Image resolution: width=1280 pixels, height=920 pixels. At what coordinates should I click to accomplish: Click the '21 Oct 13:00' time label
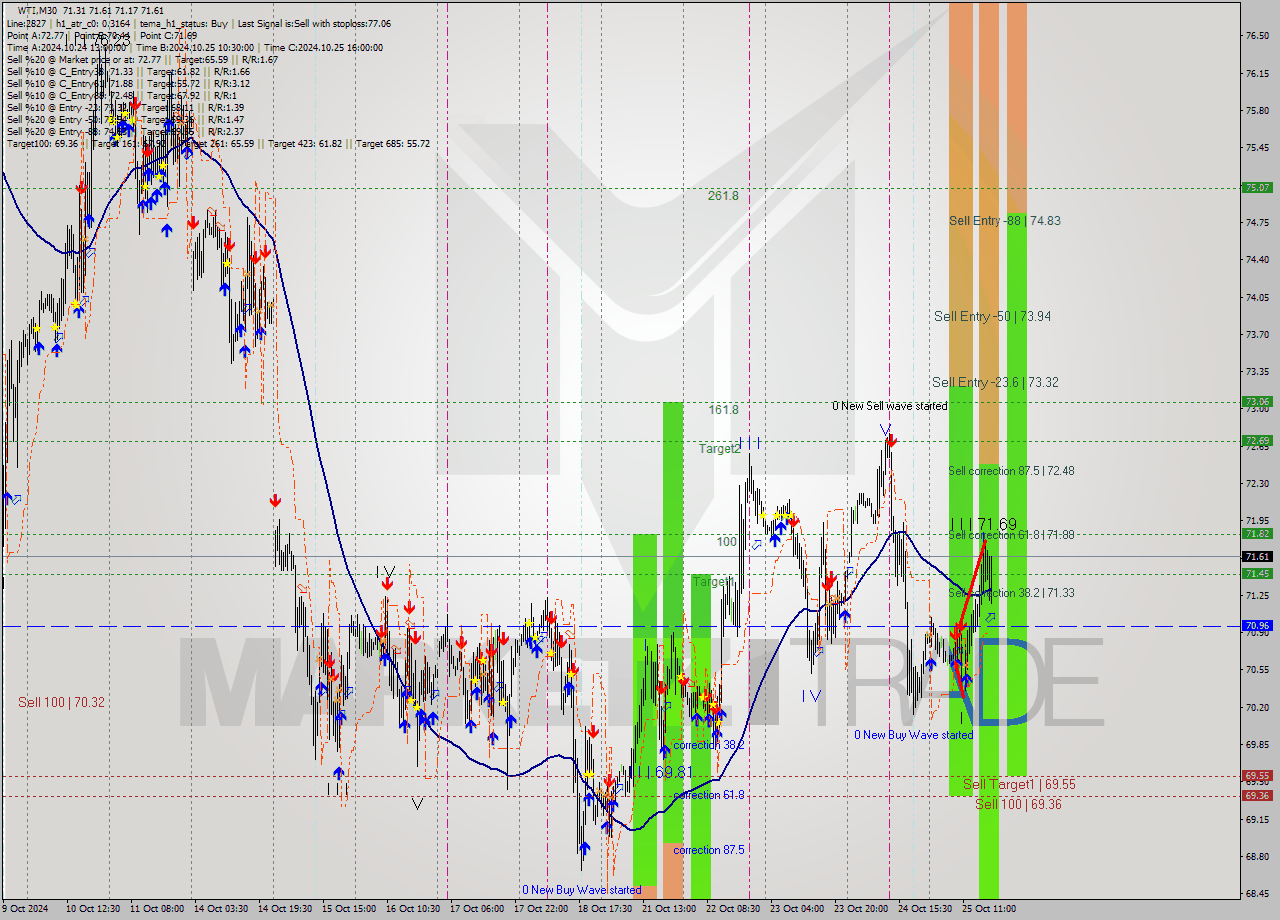click(x=669, y=909)
